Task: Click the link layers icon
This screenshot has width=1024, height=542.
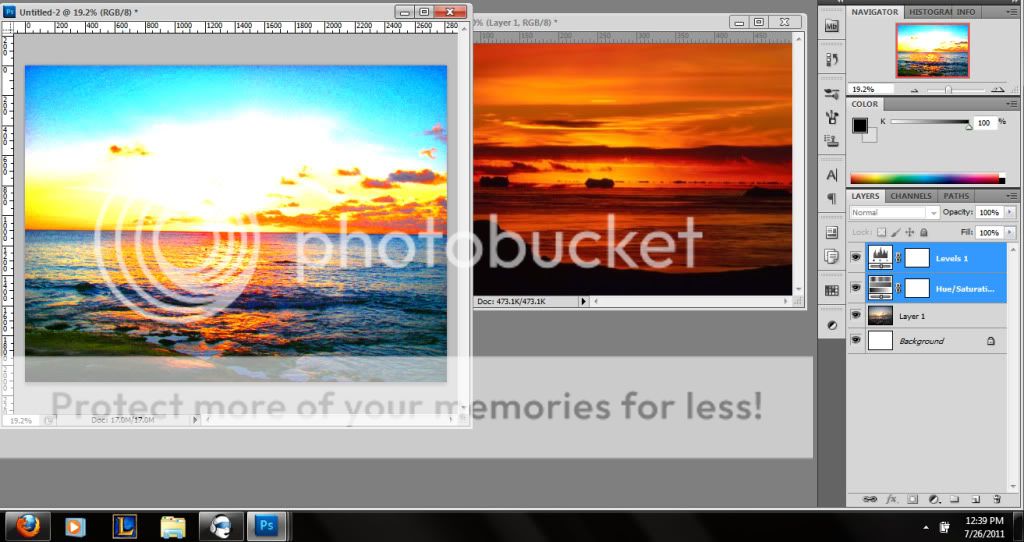Action: [x=870, y=499]
